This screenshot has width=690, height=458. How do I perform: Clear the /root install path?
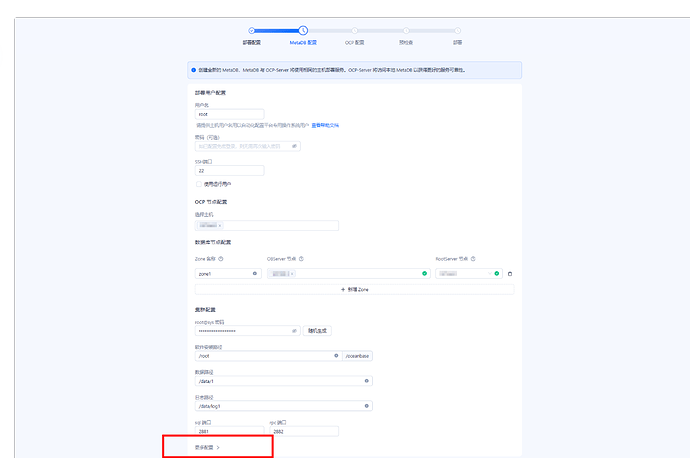tap(336, 355)
